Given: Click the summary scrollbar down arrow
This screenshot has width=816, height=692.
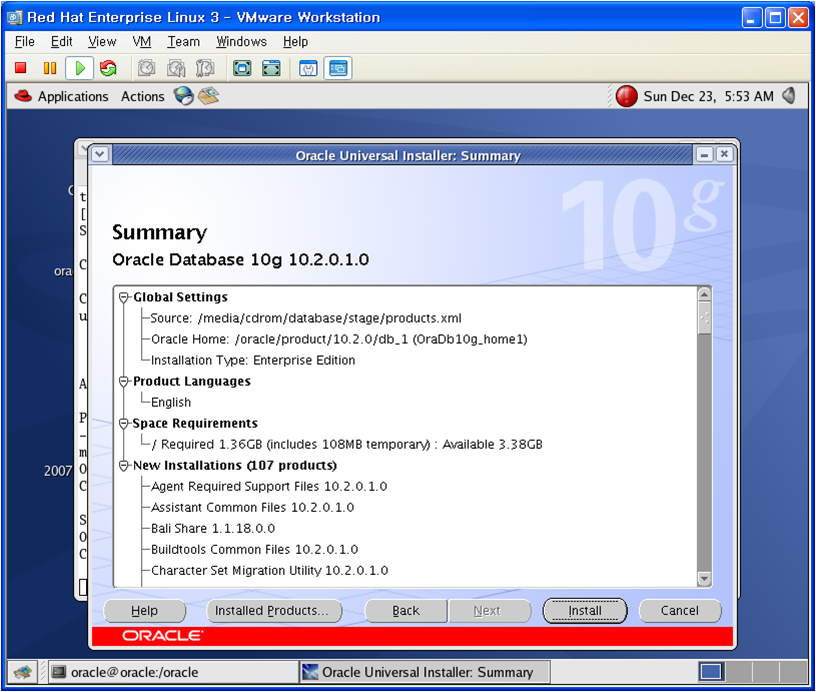Looking at the screenshot, I should click(704, 579).
